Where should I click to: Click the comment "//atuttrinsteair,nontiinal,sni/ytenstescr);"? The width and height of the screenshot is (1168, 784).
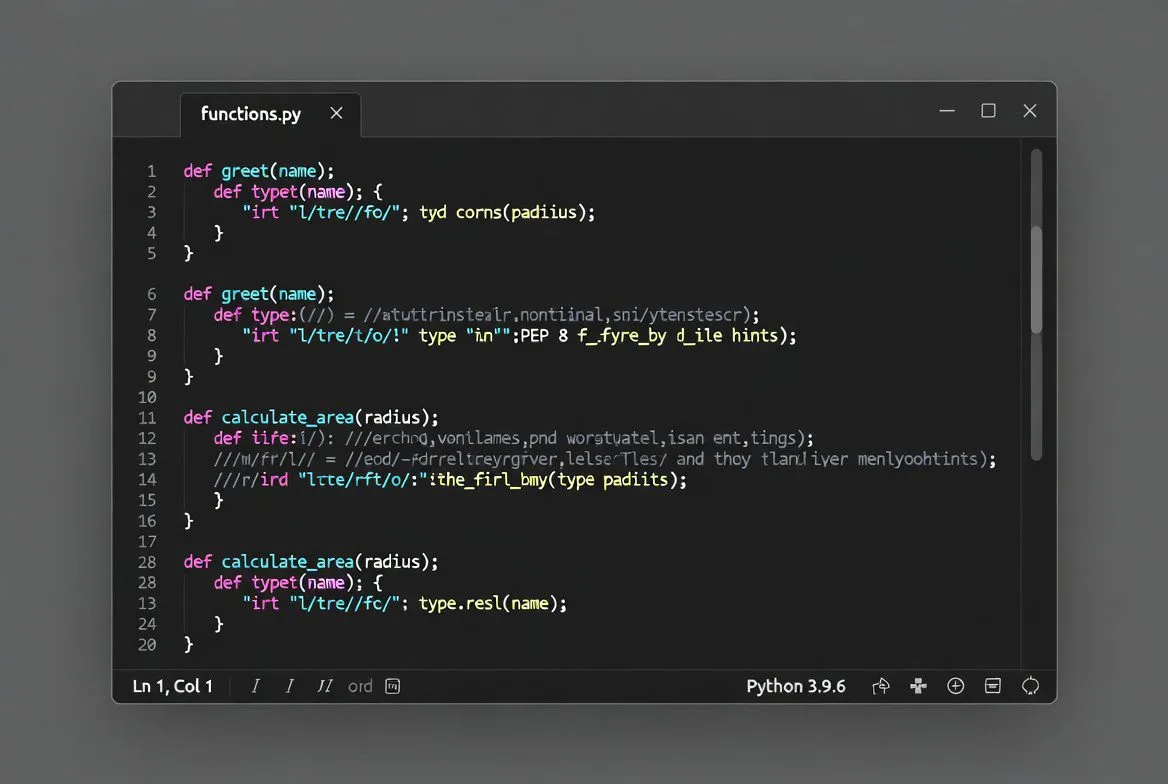point(561,315)
